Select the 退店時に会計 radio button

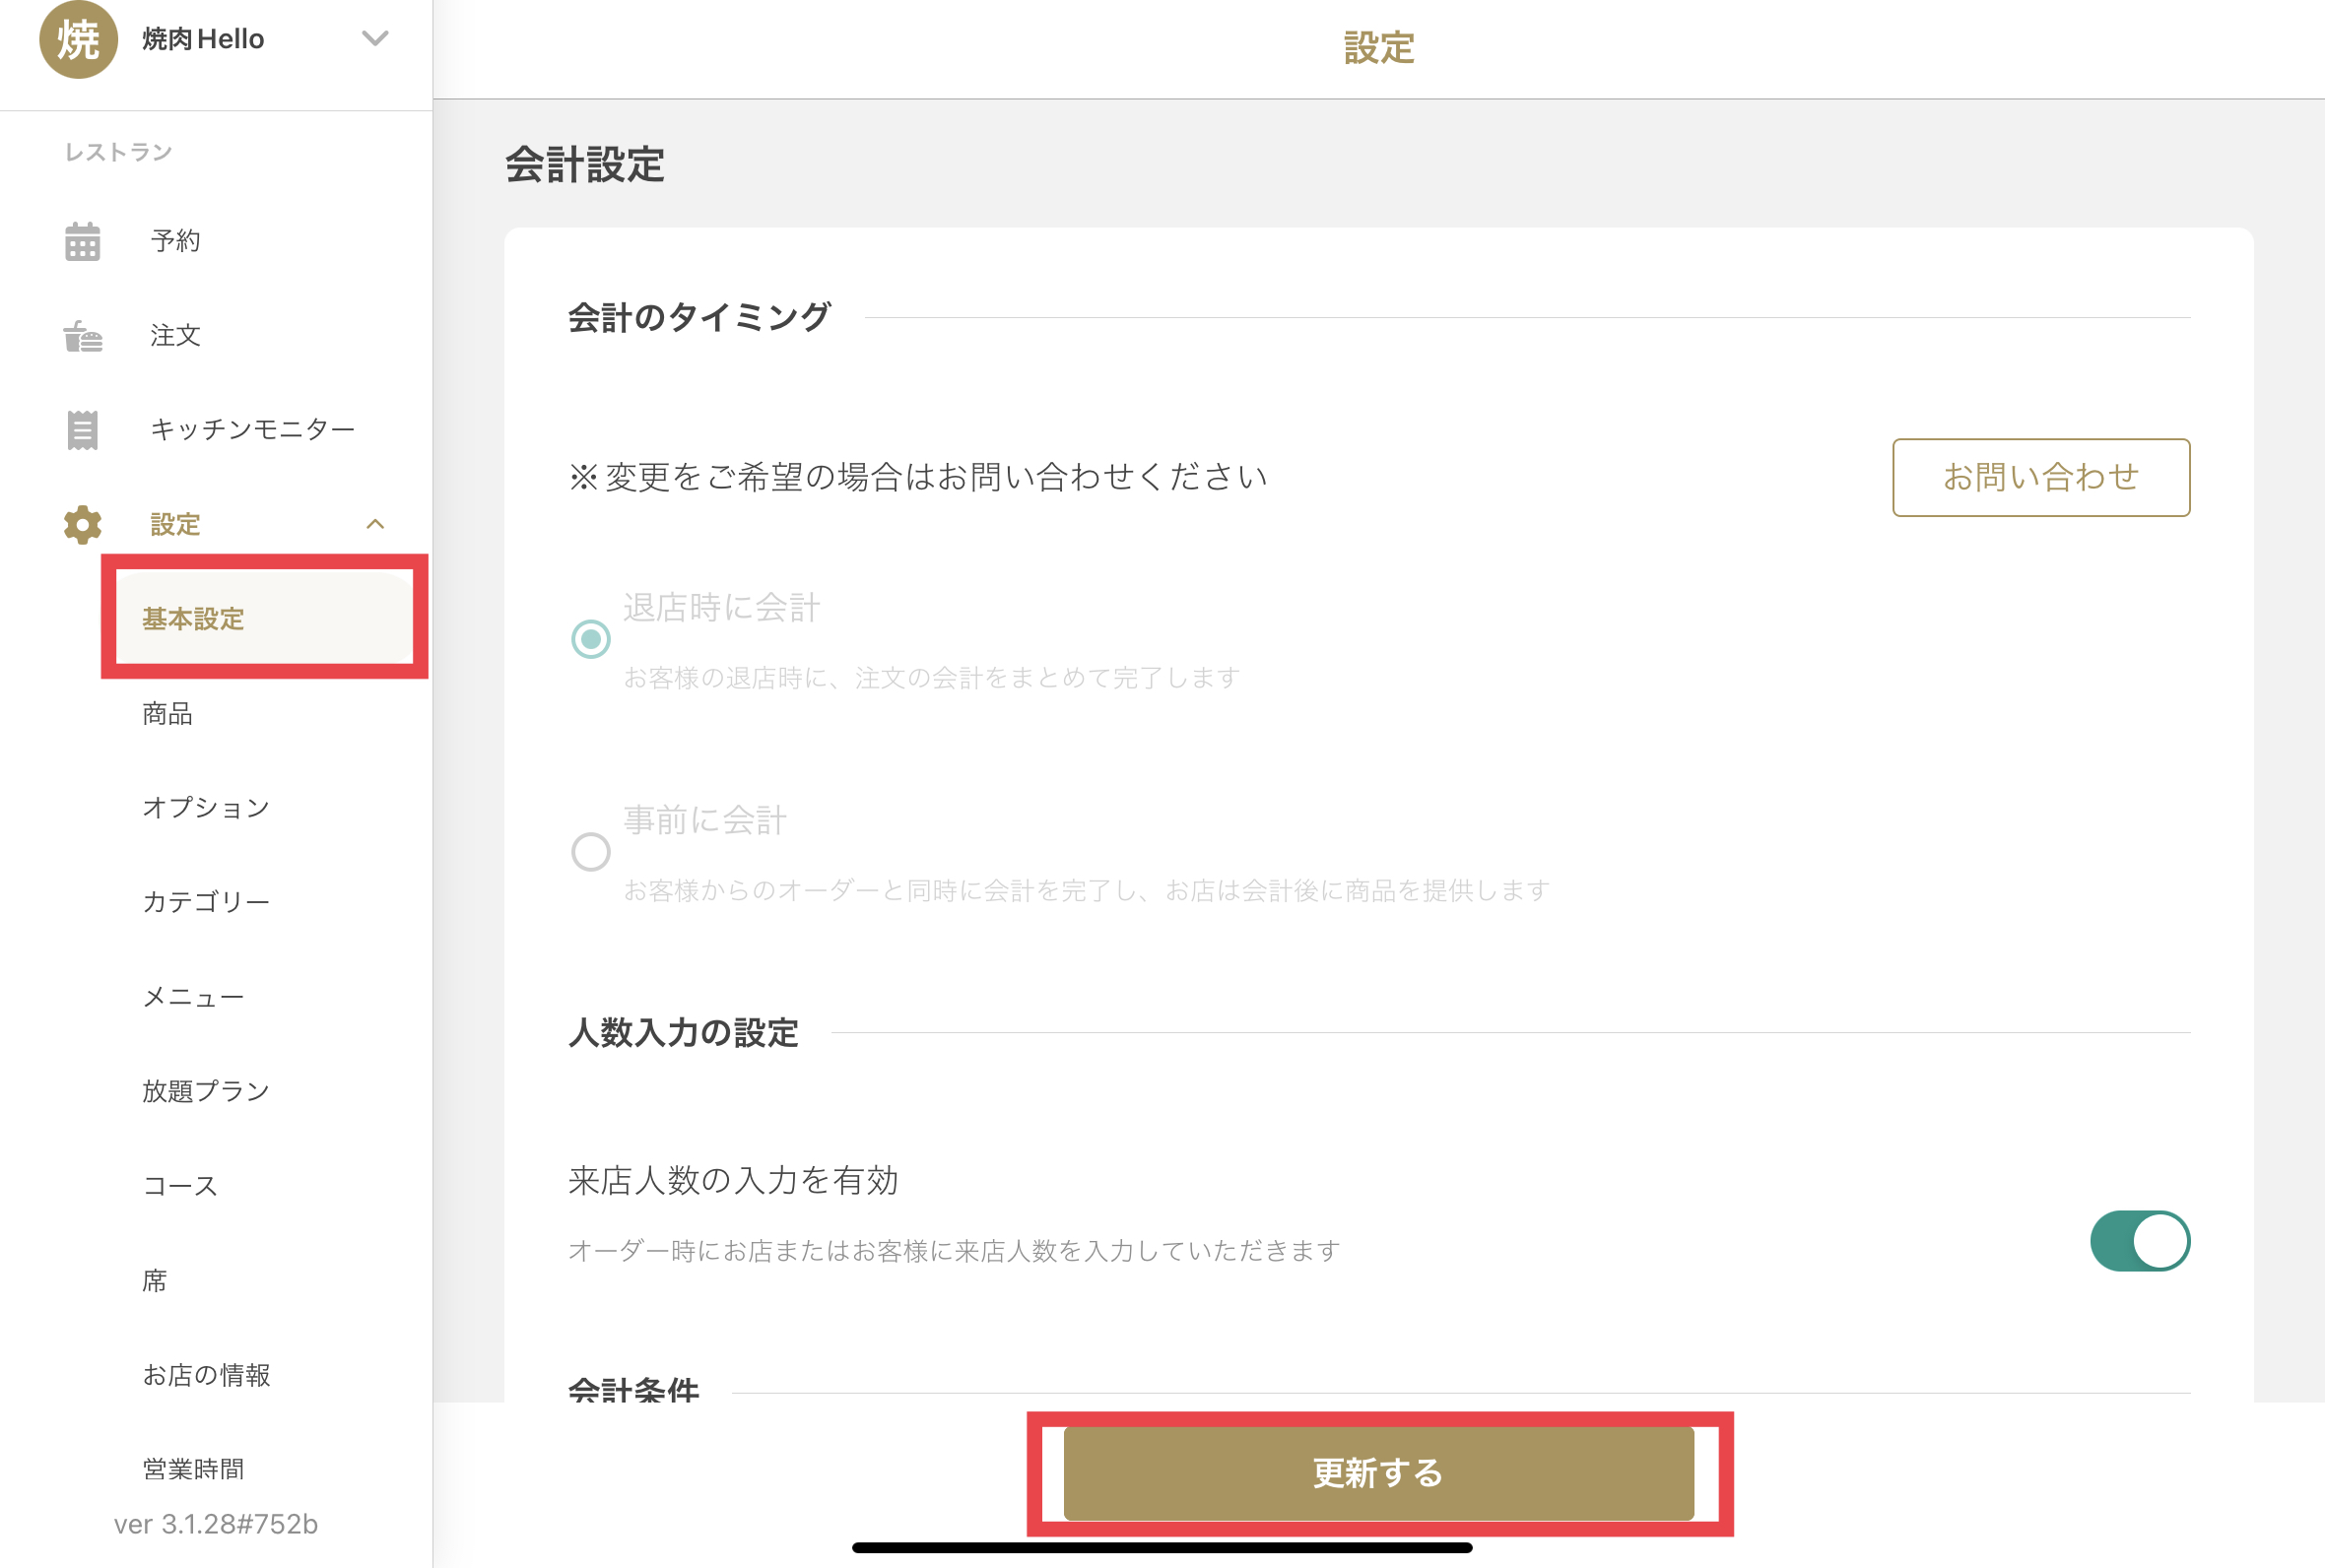pyautogui.click(x=590, y=639)
